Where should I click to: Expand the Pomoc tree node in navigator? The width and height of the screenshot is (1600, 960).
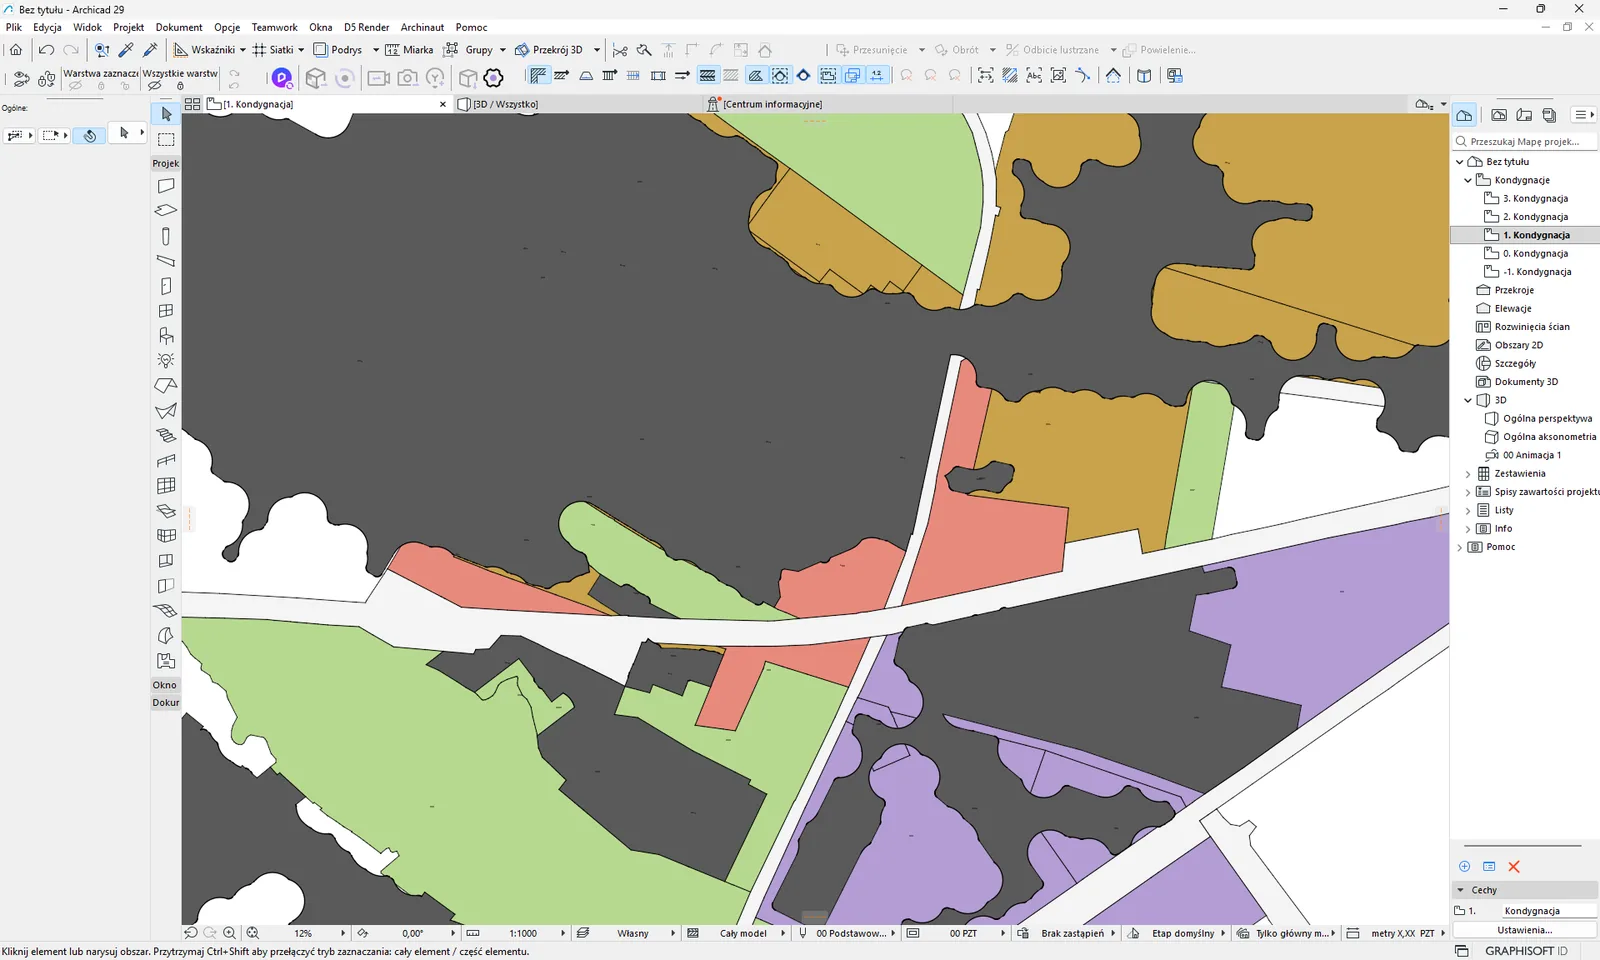tap(1460, 547)
